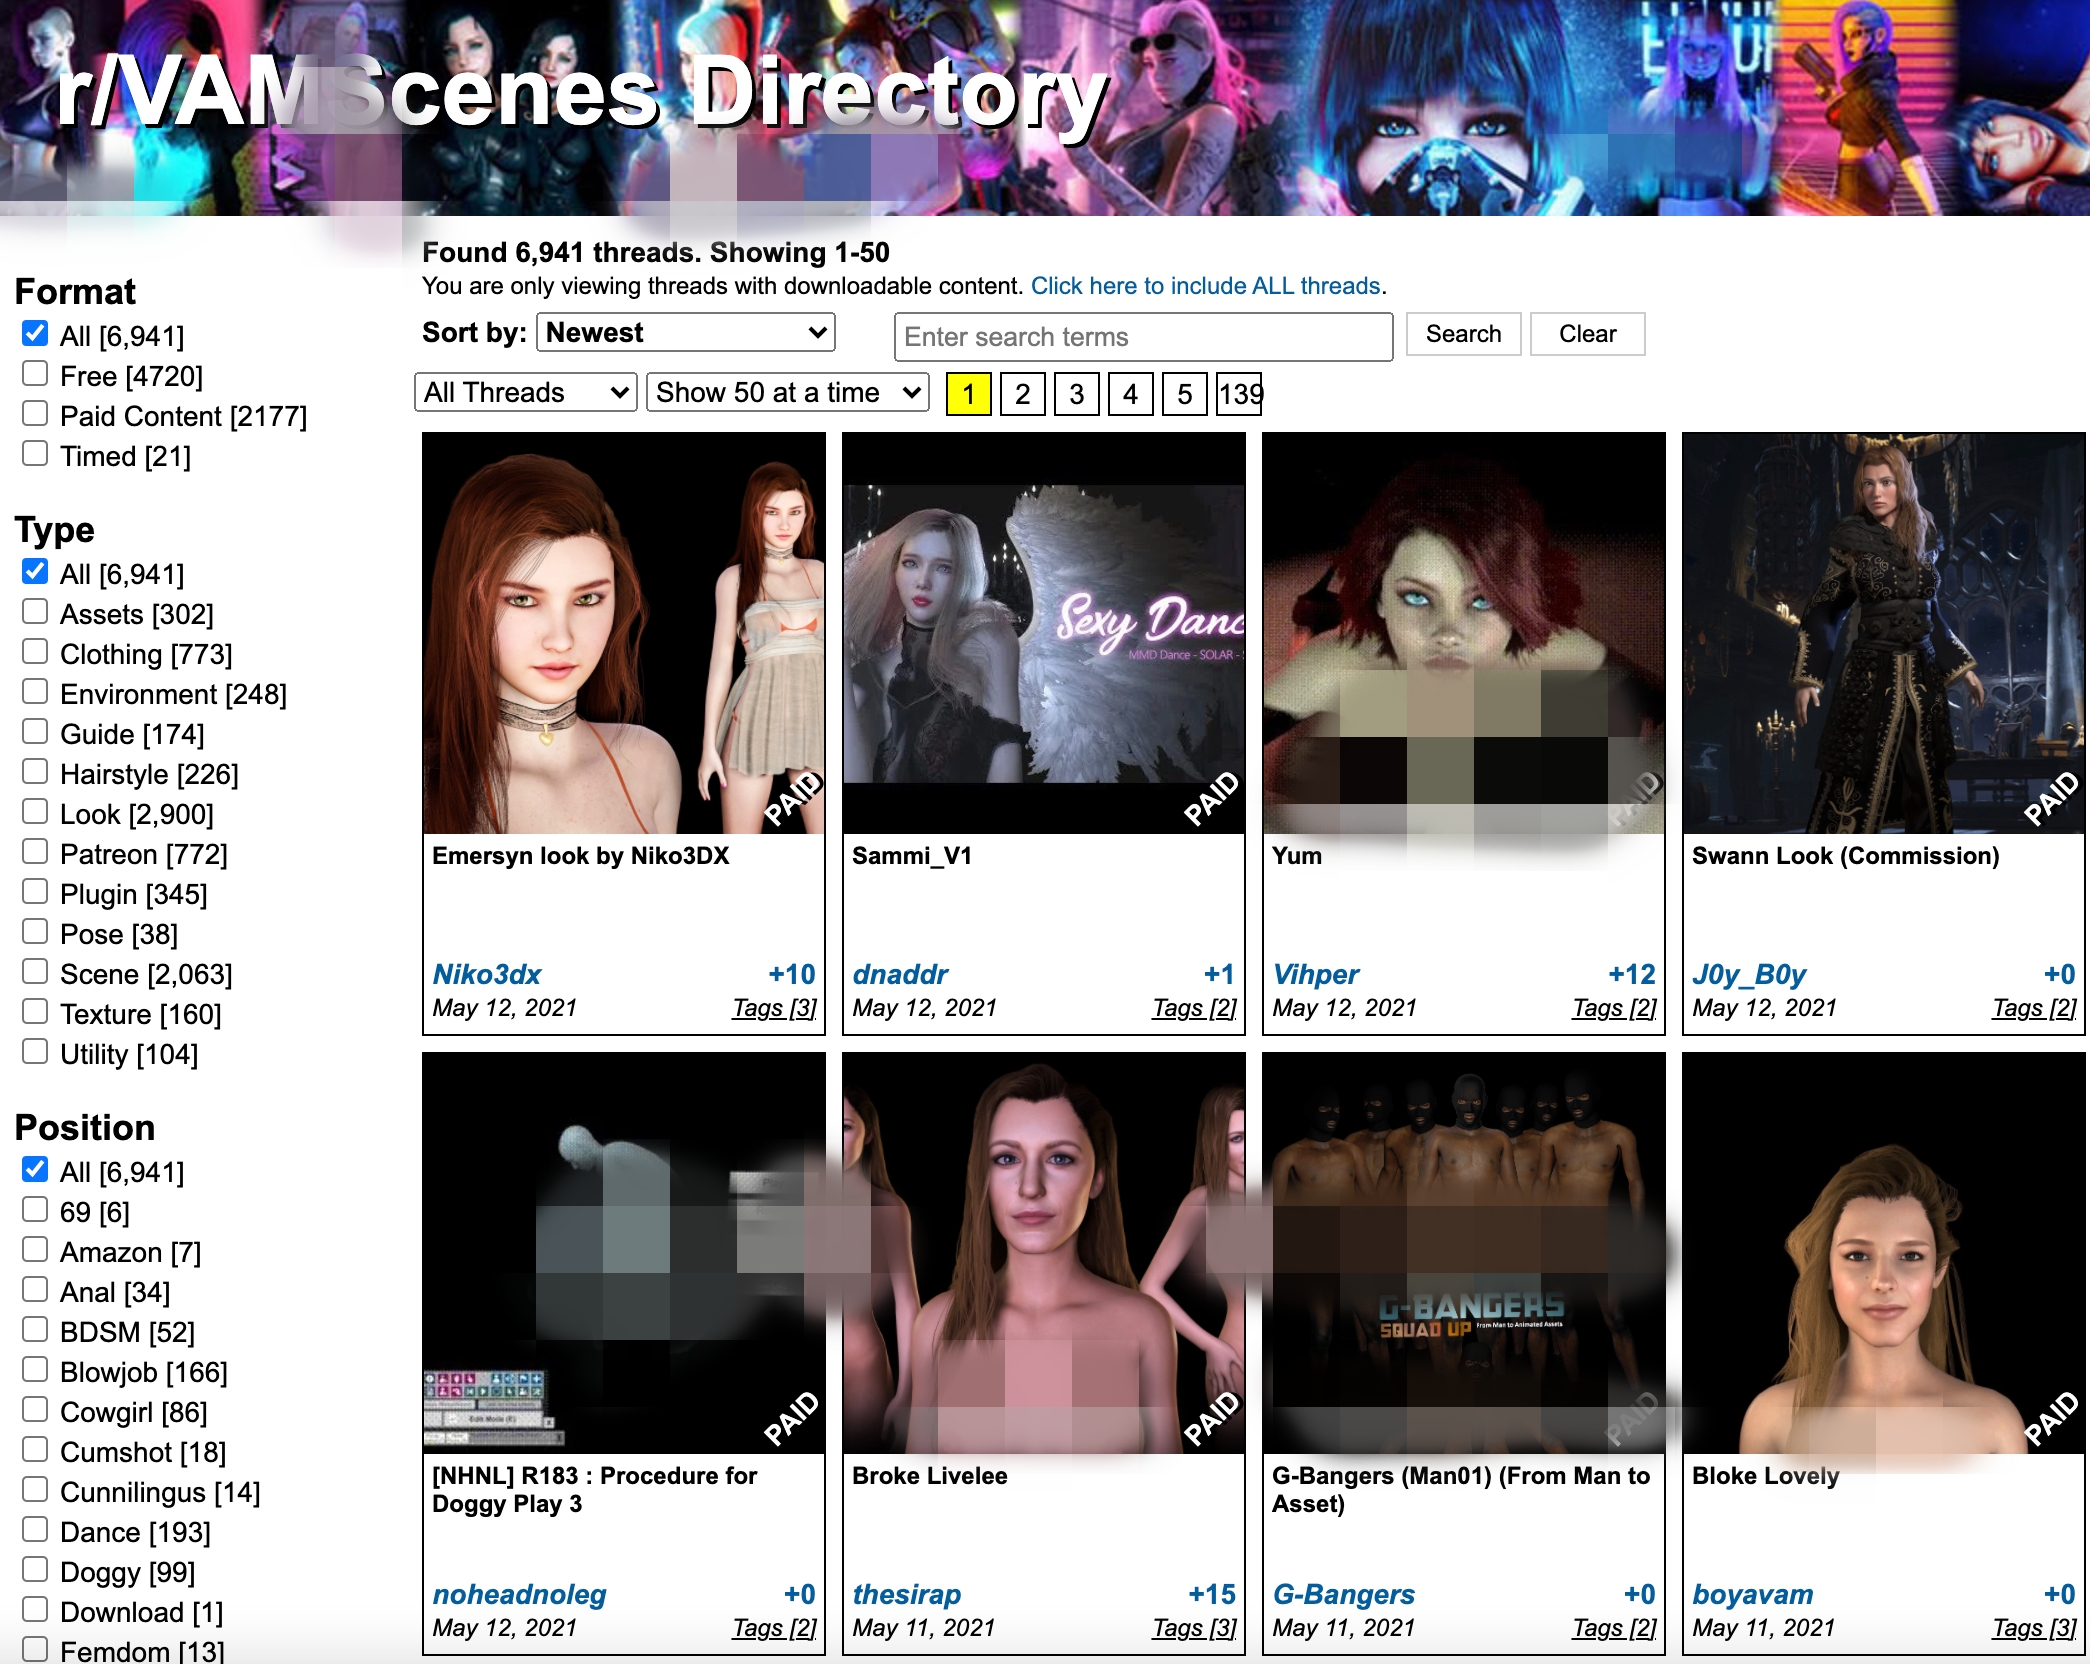Toggle the Dance position checkbox
Screen dimensions: 2090x1664
point(35,1531)
